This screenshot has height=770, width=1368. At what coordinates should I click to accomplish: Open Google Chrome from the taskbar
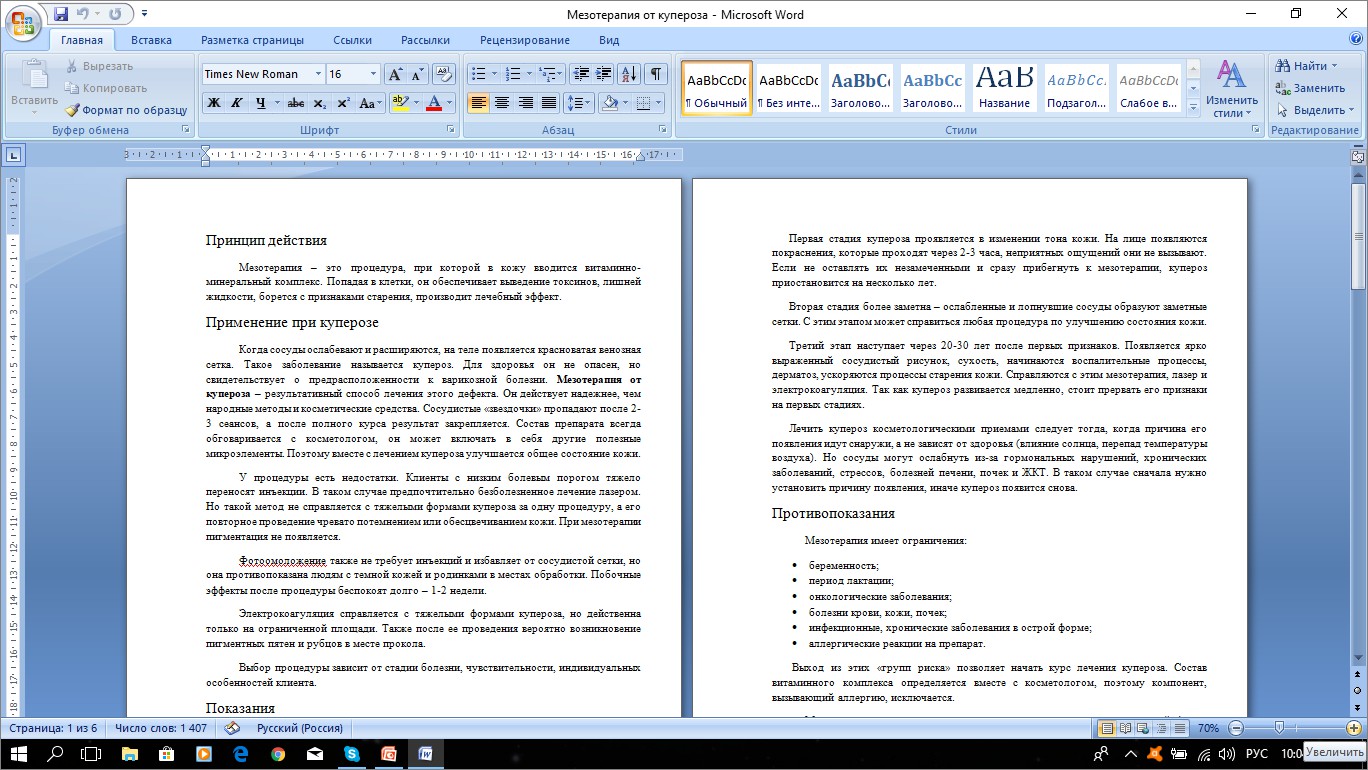point(278,753)
